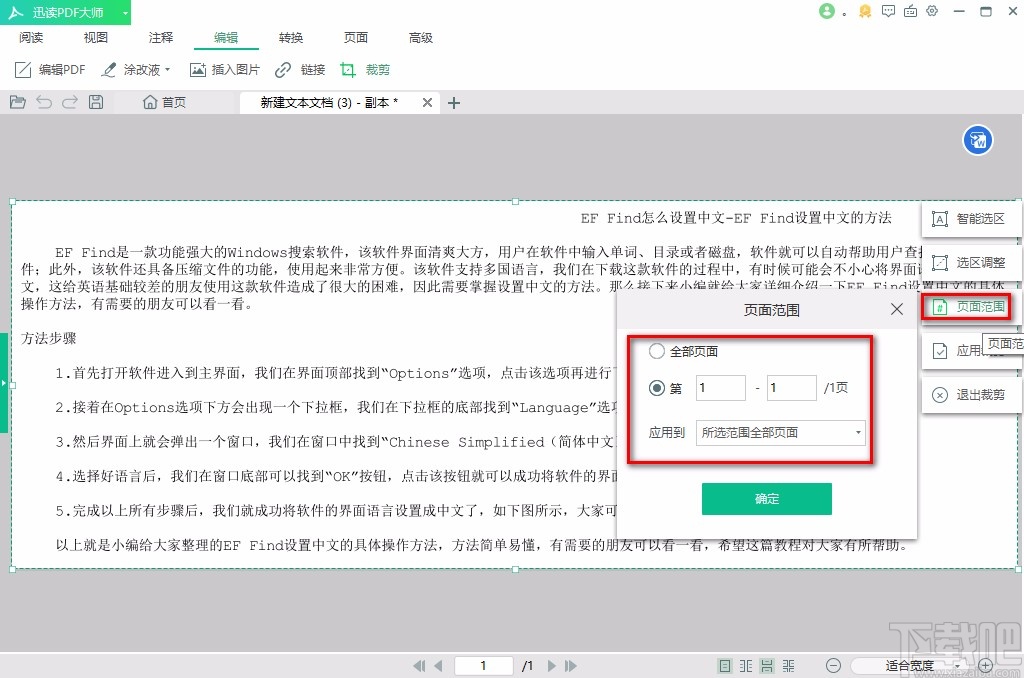The image size is (1024, 678).
Task: Click the redo arrow icon
Action: click(70, 102)
